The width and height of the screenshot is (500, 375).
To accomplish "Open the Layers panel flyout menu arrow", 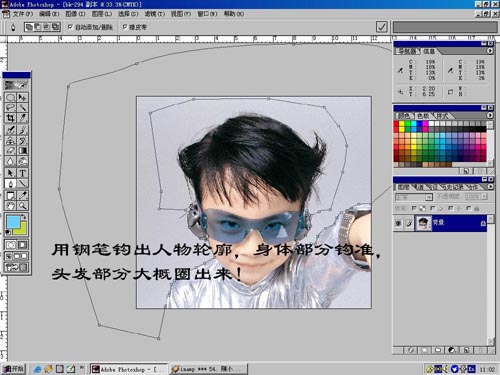I will (490, 187).
